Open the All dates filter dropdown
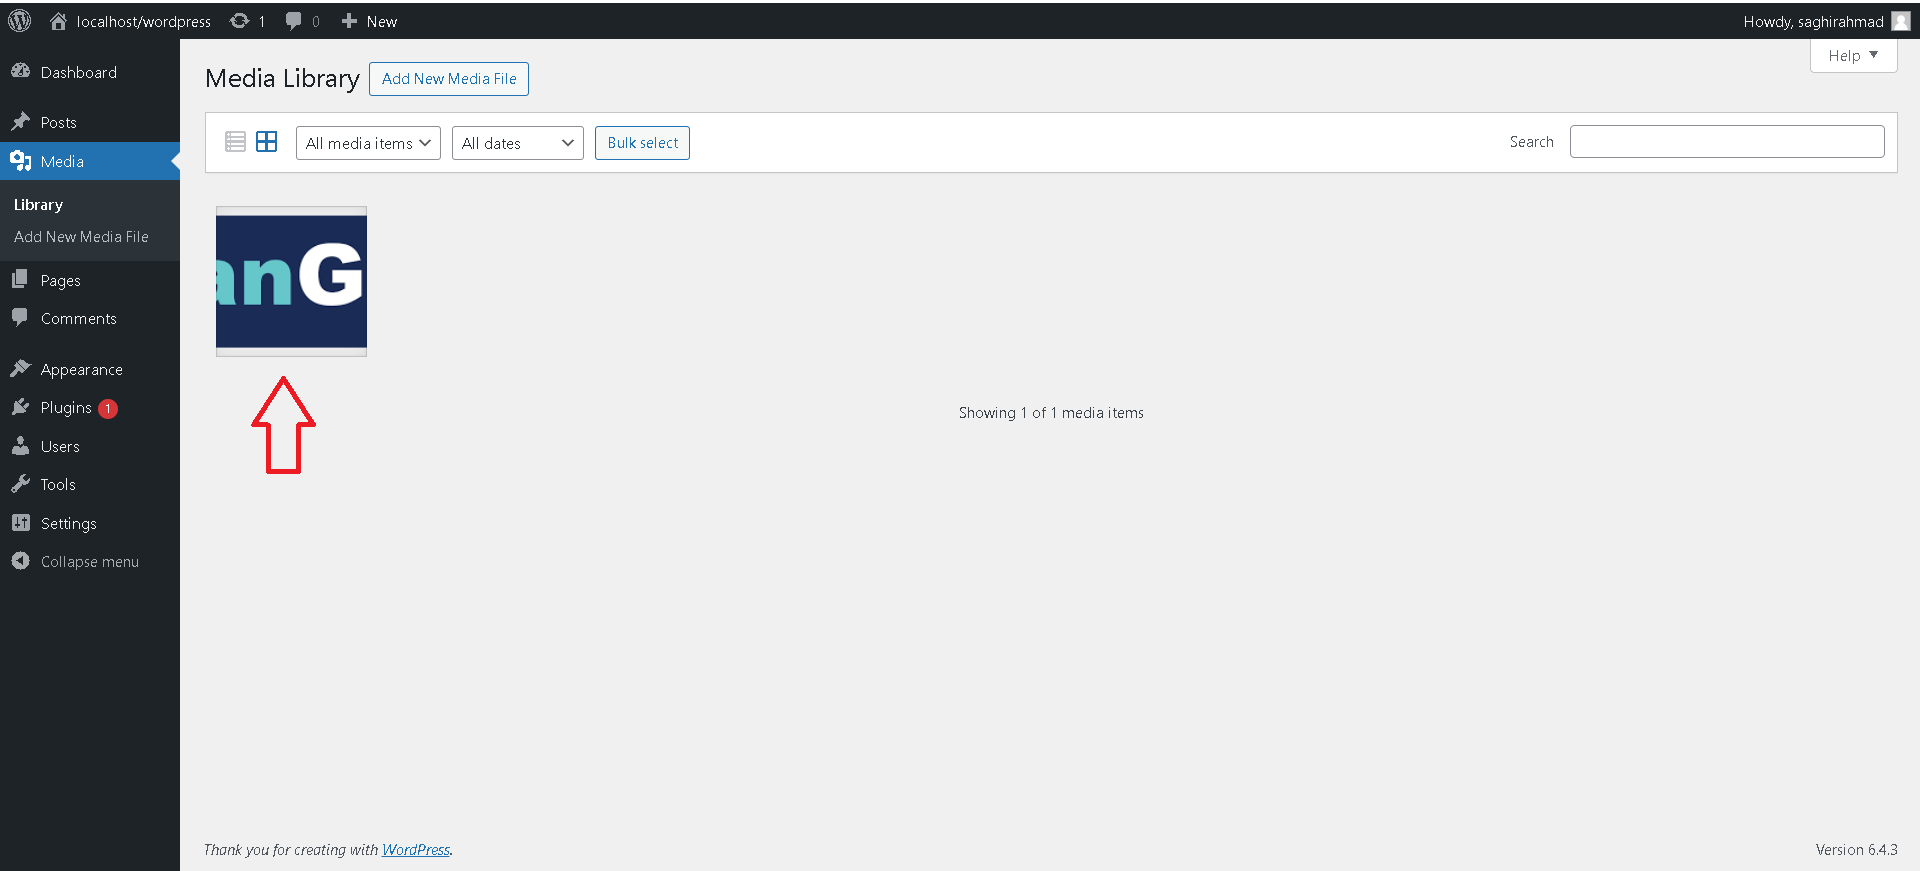Screen dimensions: 1920x871 coord(517,143)
